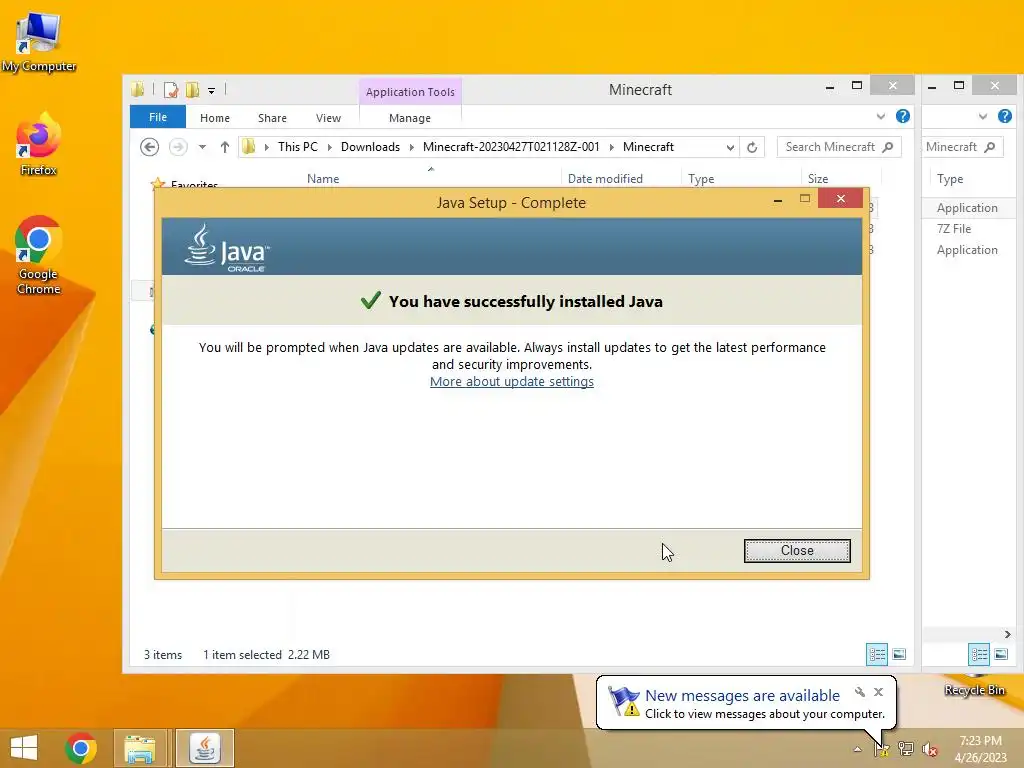This screenshot has width=1024, height=768.
Task: Click the Type column header in the back window
Action: click(x=950, y=179)
